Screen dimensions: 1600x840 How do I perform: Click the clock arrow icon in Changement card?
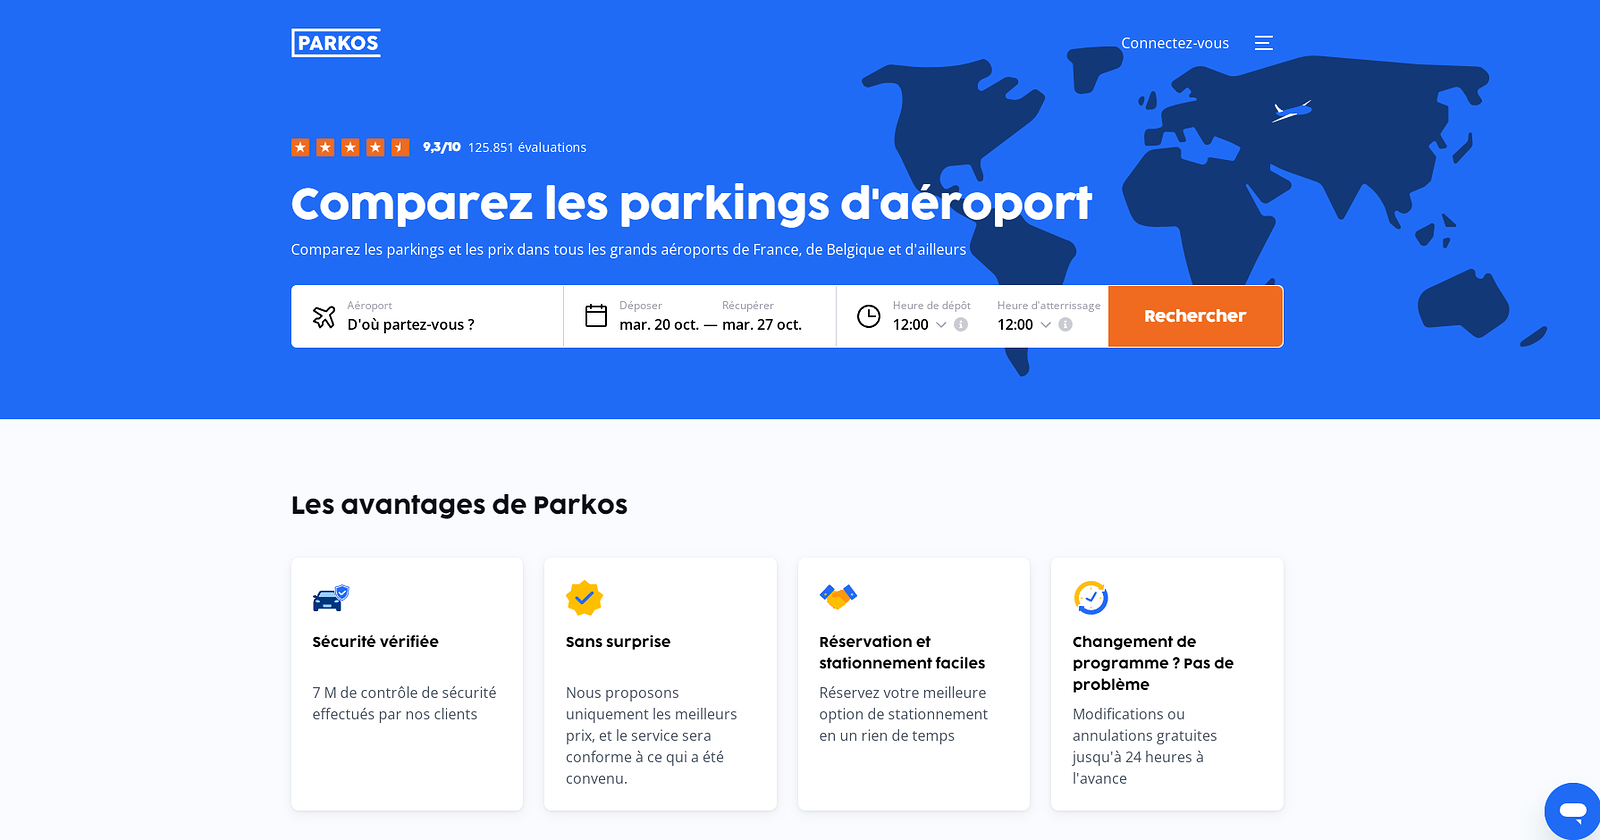pyautogui.click(x=1091, y=598)
